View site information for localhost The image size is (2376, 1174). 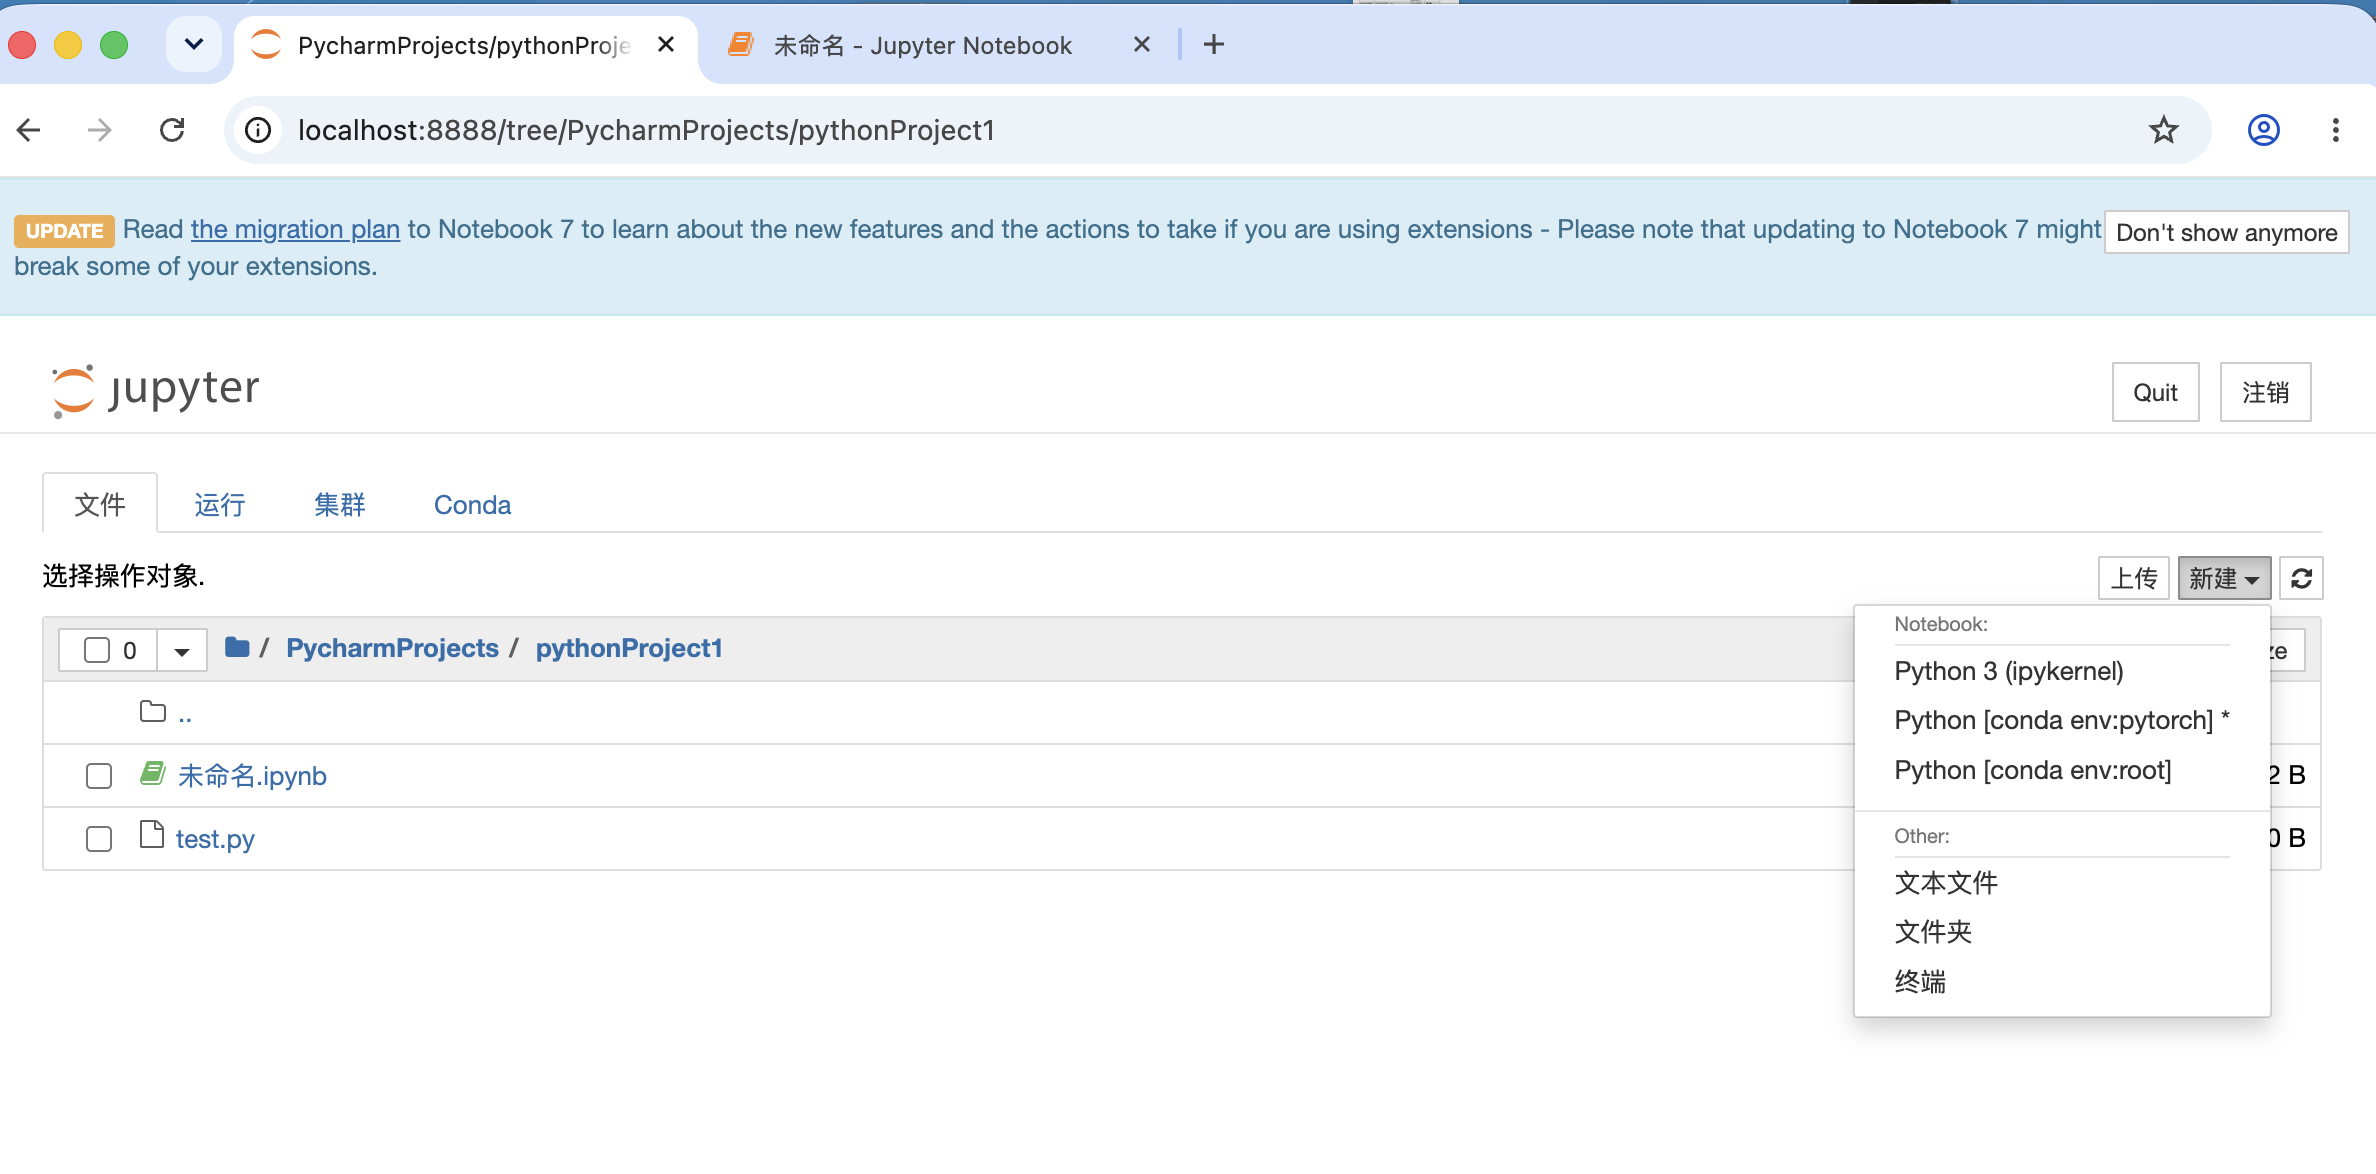tap(258, 130)
